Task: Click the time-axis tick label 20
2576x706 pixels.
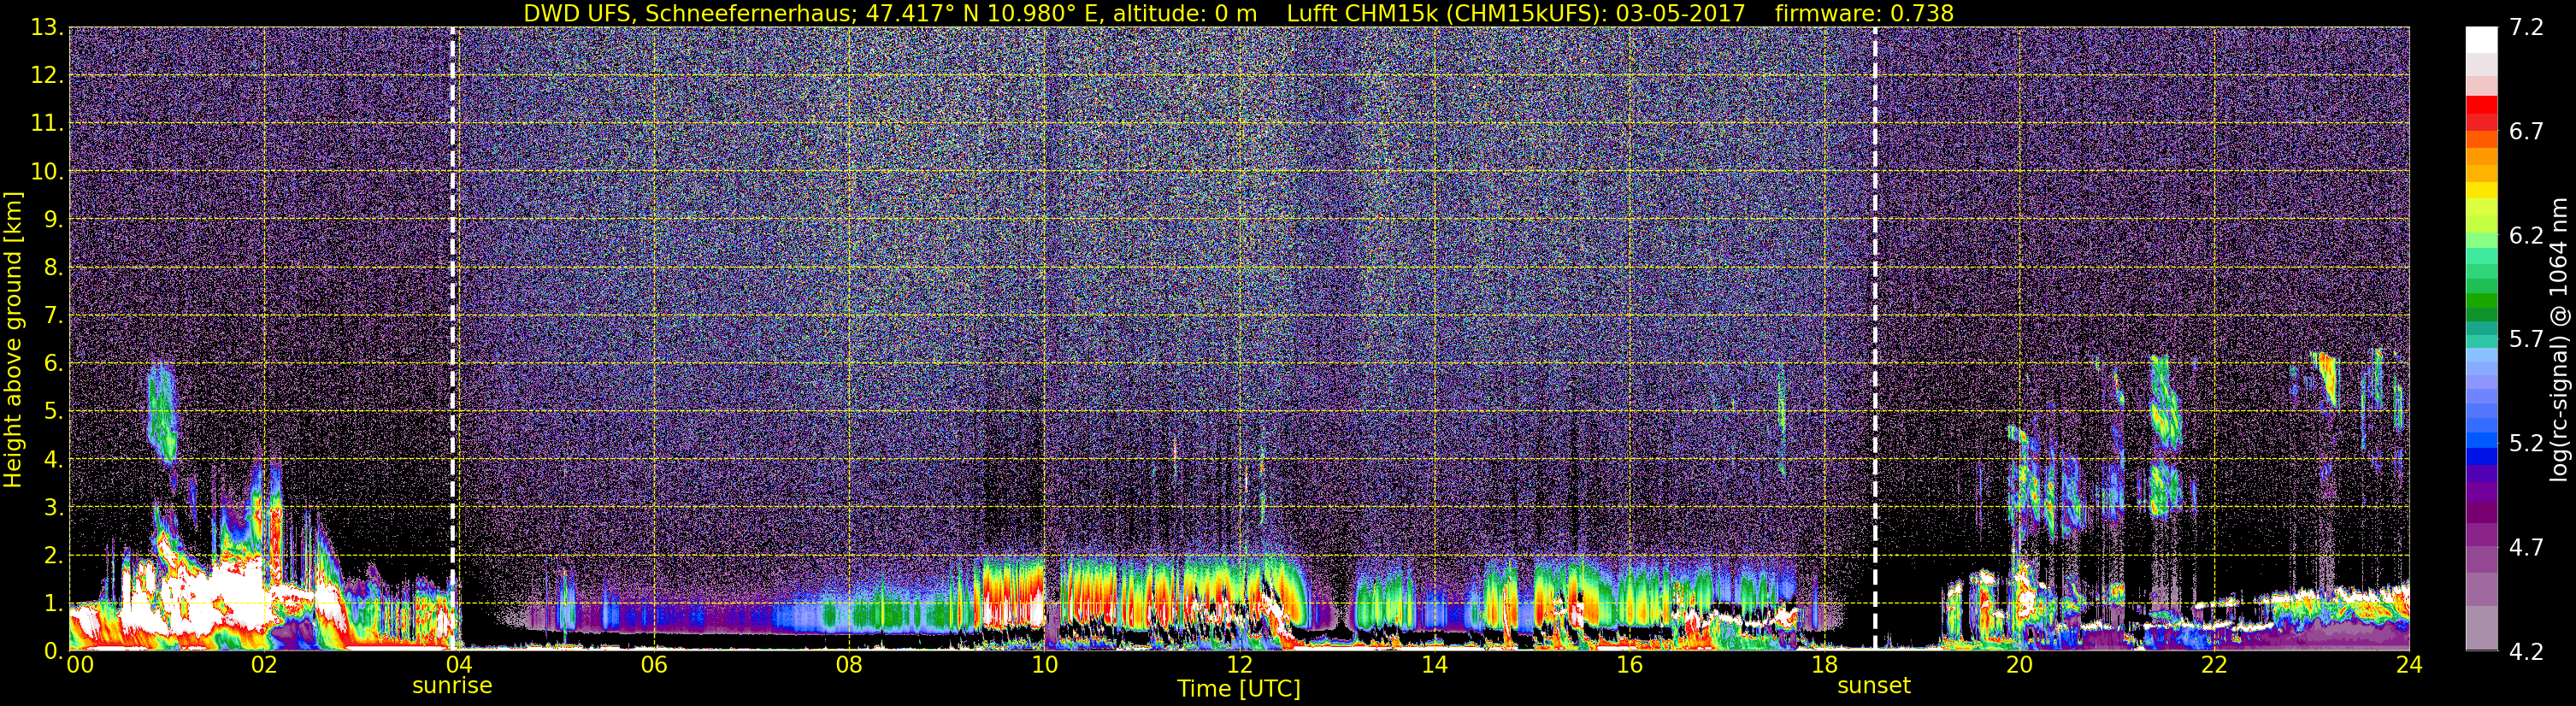Action: pos(2019,665)
